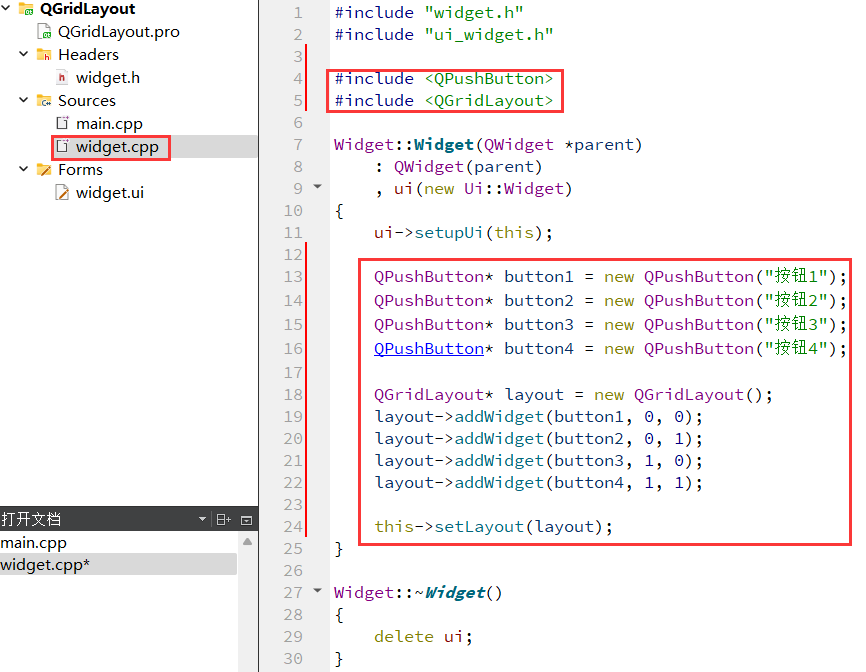The width and height of the screenshot is (866, 672).
Task: Click setupUi on line 11
Action: 448,232
